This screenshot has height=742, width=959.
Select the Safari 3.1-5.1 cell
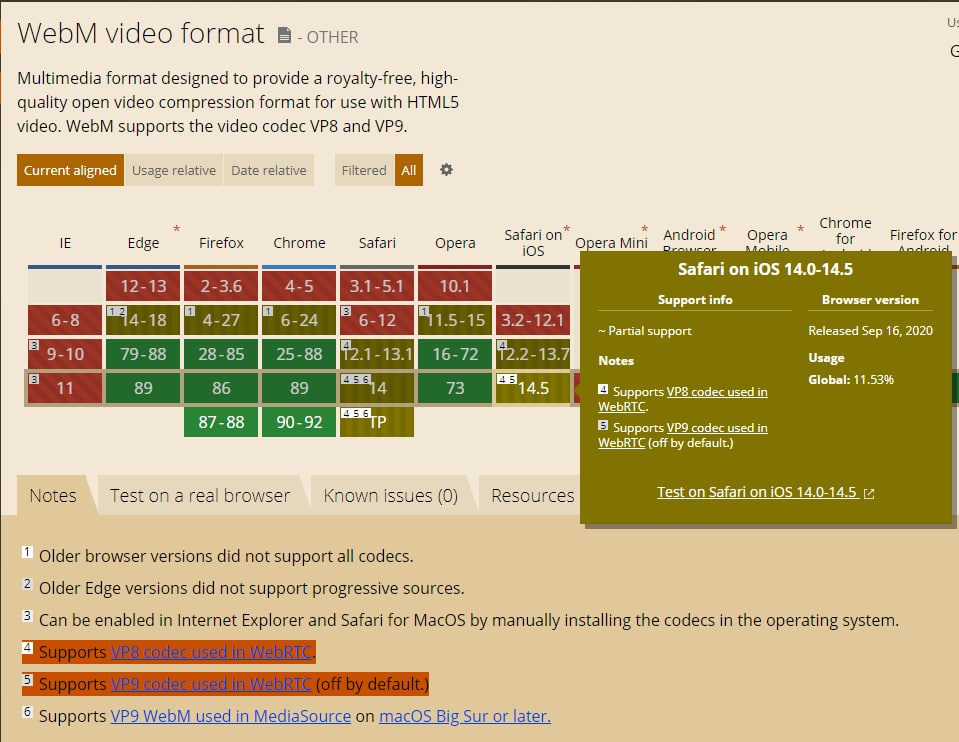pyautogui.click(x=377, y=286)
